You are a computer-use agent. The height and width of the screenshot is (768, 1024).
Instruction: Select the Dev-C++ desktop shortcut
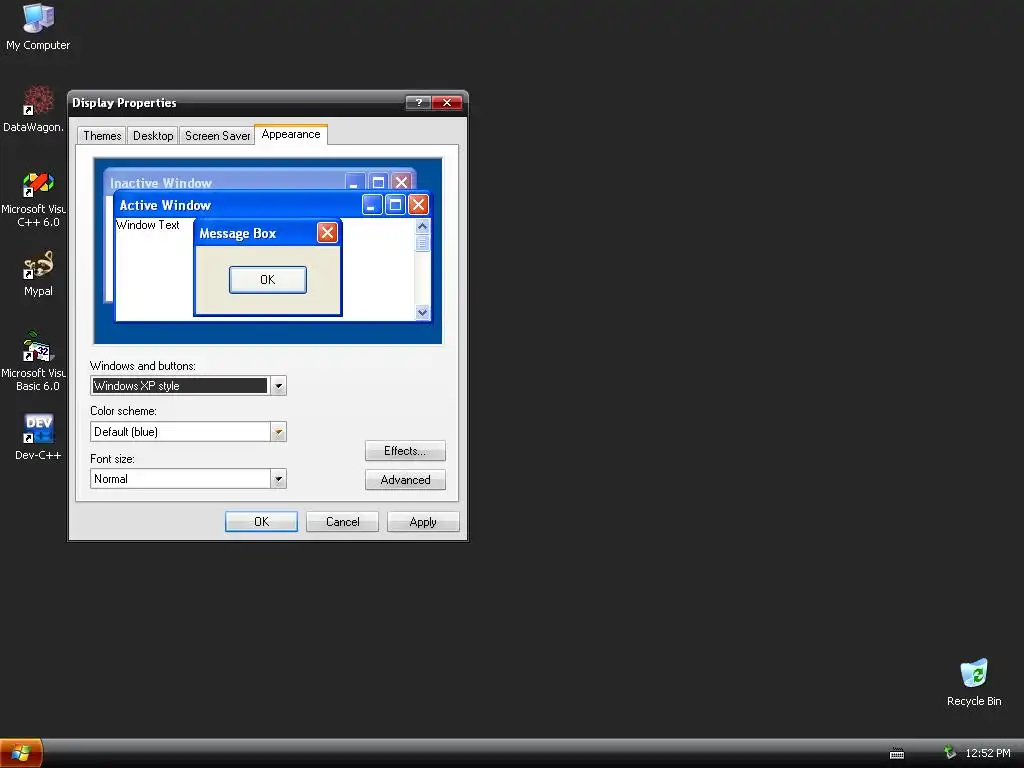tap(38, 437)
